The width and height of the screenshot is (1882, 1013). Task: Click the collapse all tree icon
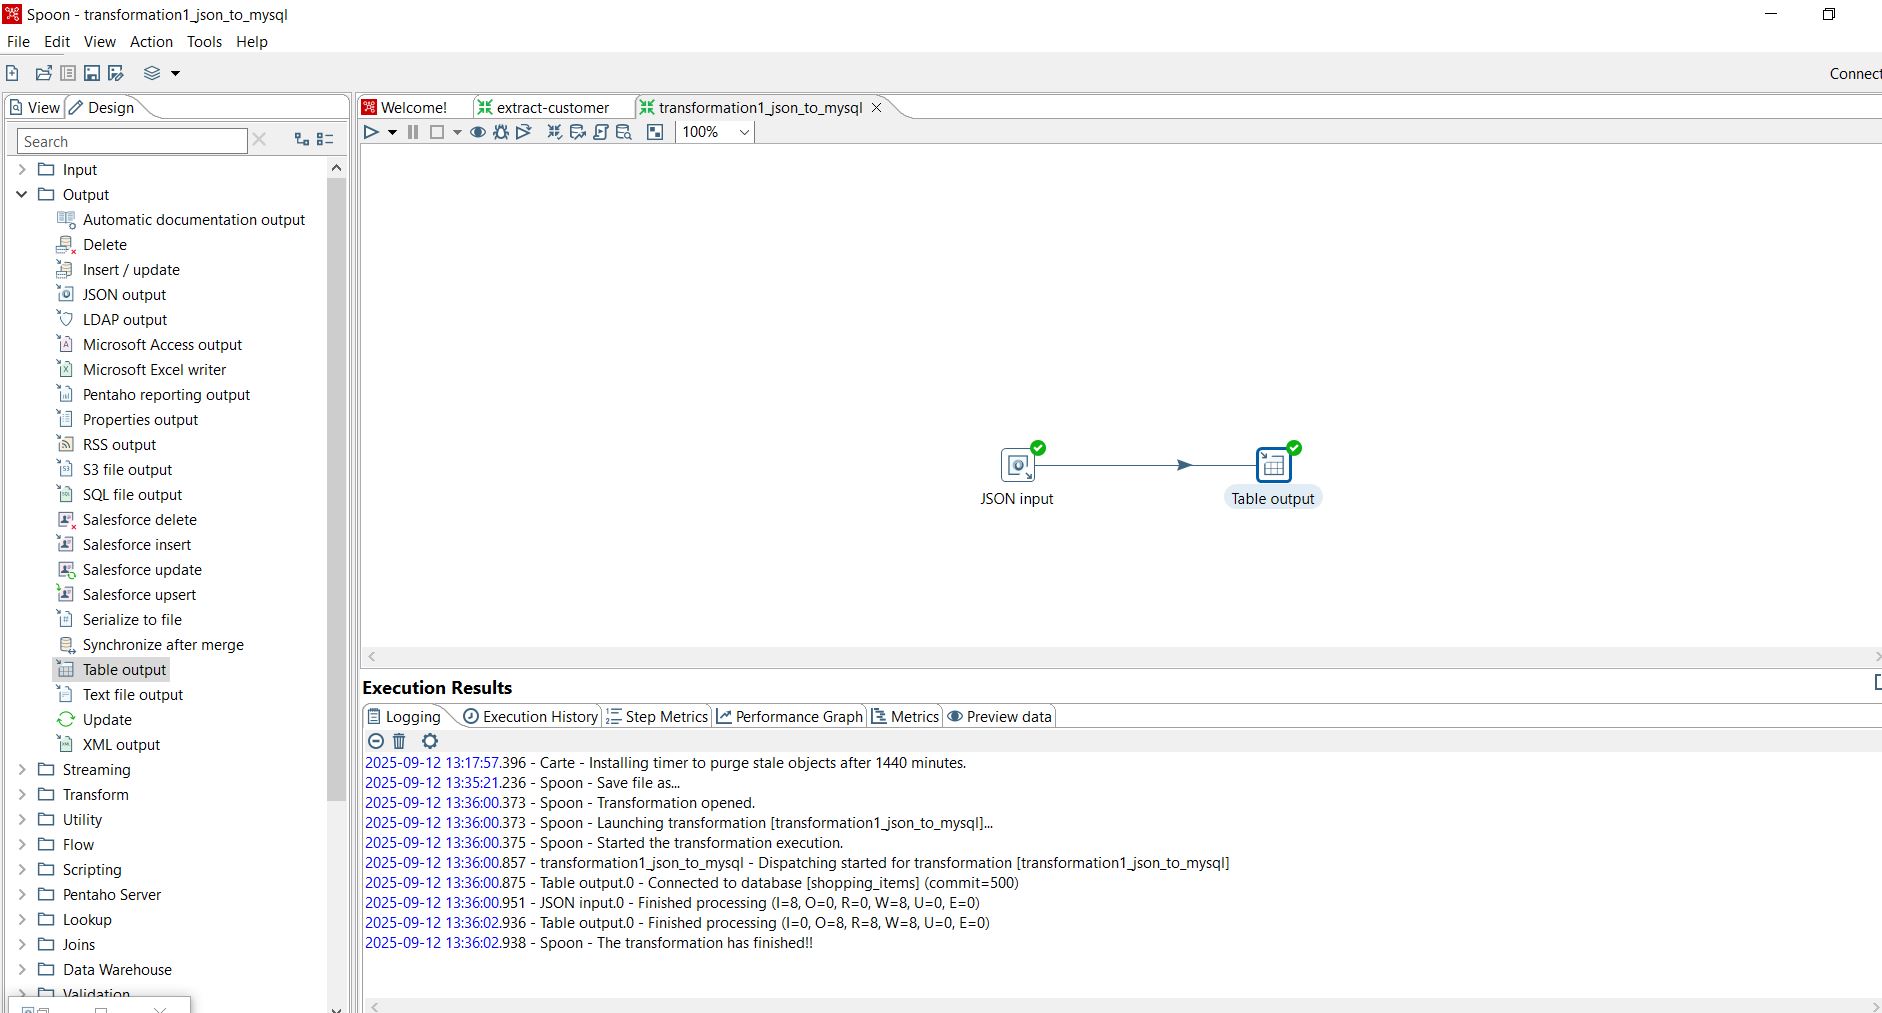coord(325,140)
